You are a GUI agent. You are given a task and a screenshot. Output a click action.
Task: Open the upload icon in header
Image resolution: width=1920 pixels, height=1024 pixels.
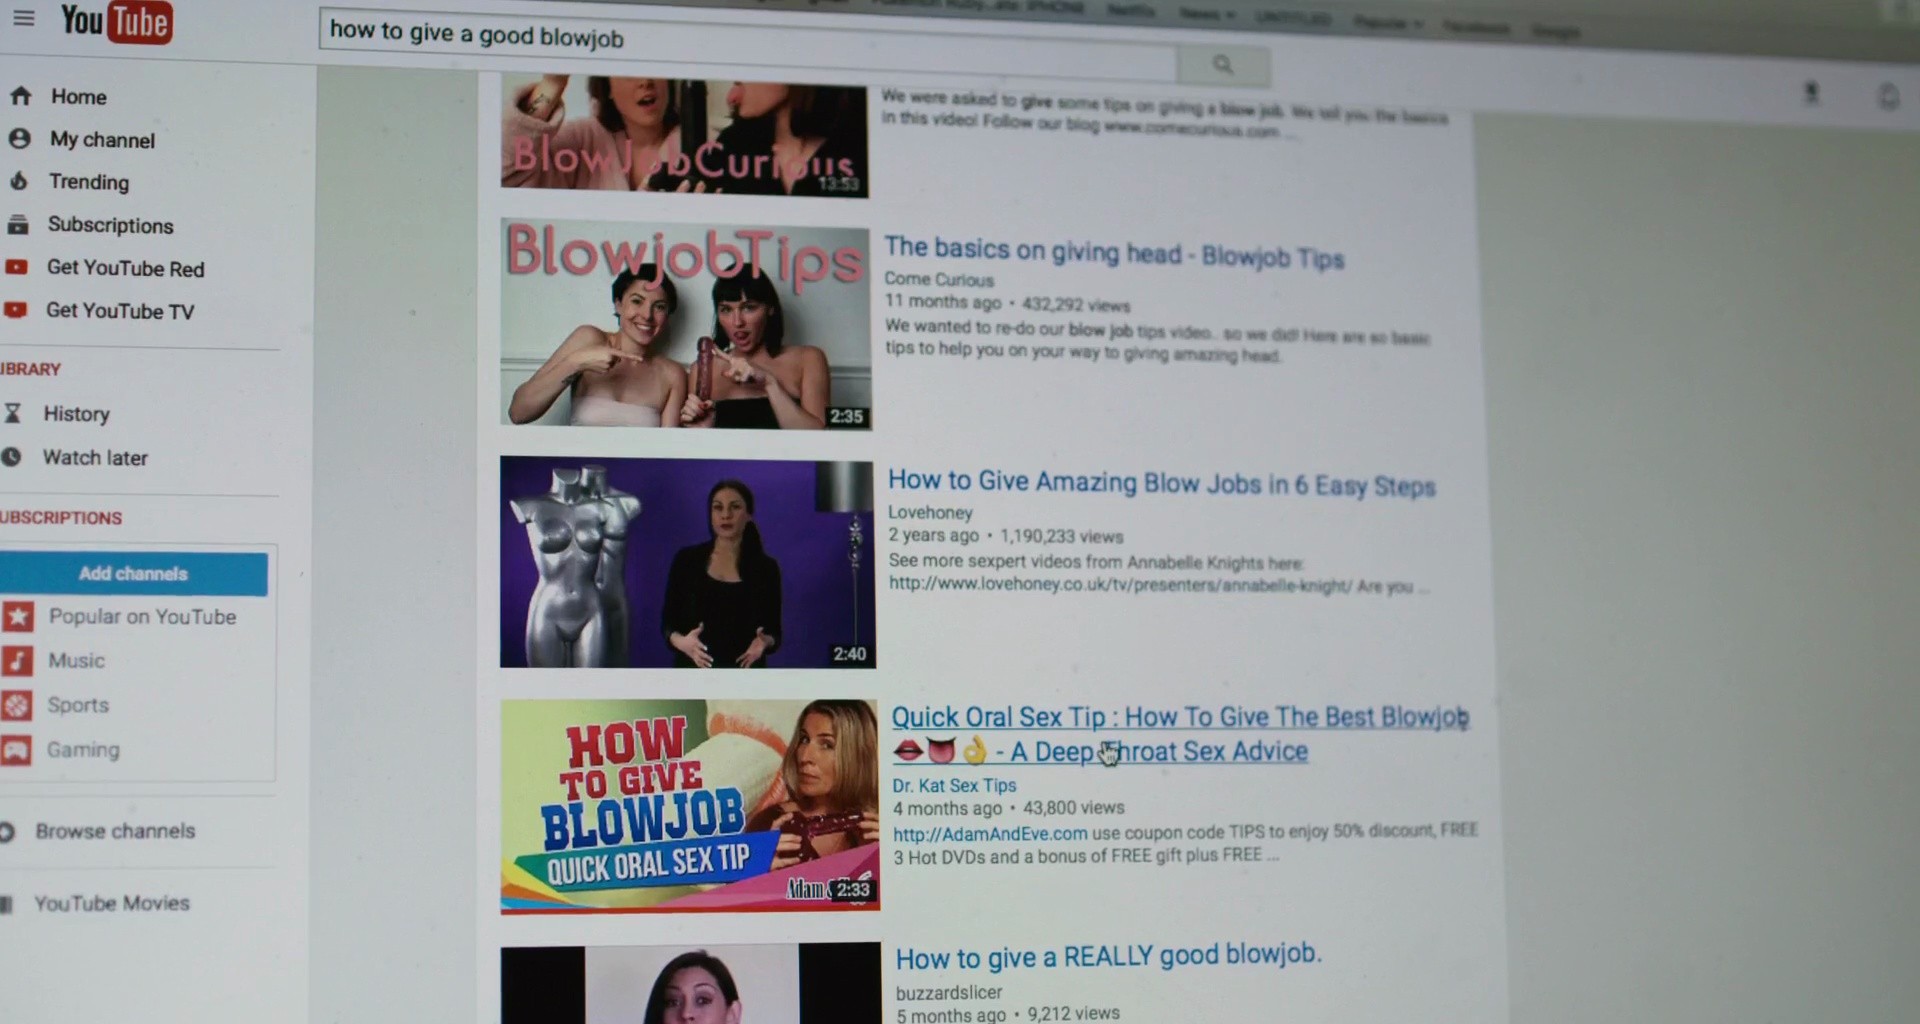coord(1811,93)
